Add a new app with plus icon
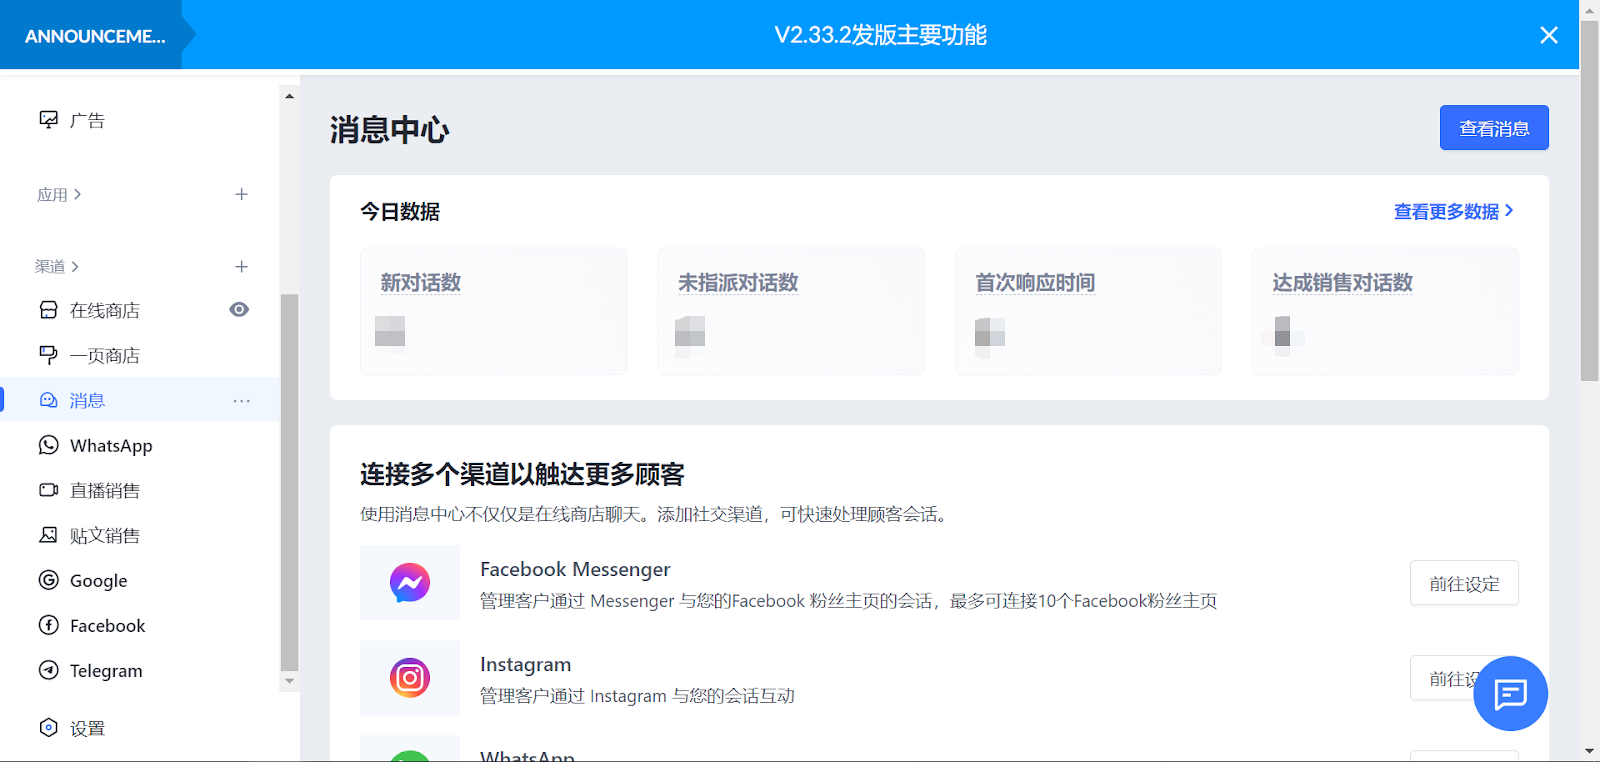Image resolution: width=1600 pixels, height=762 pixels. point(241,194)
